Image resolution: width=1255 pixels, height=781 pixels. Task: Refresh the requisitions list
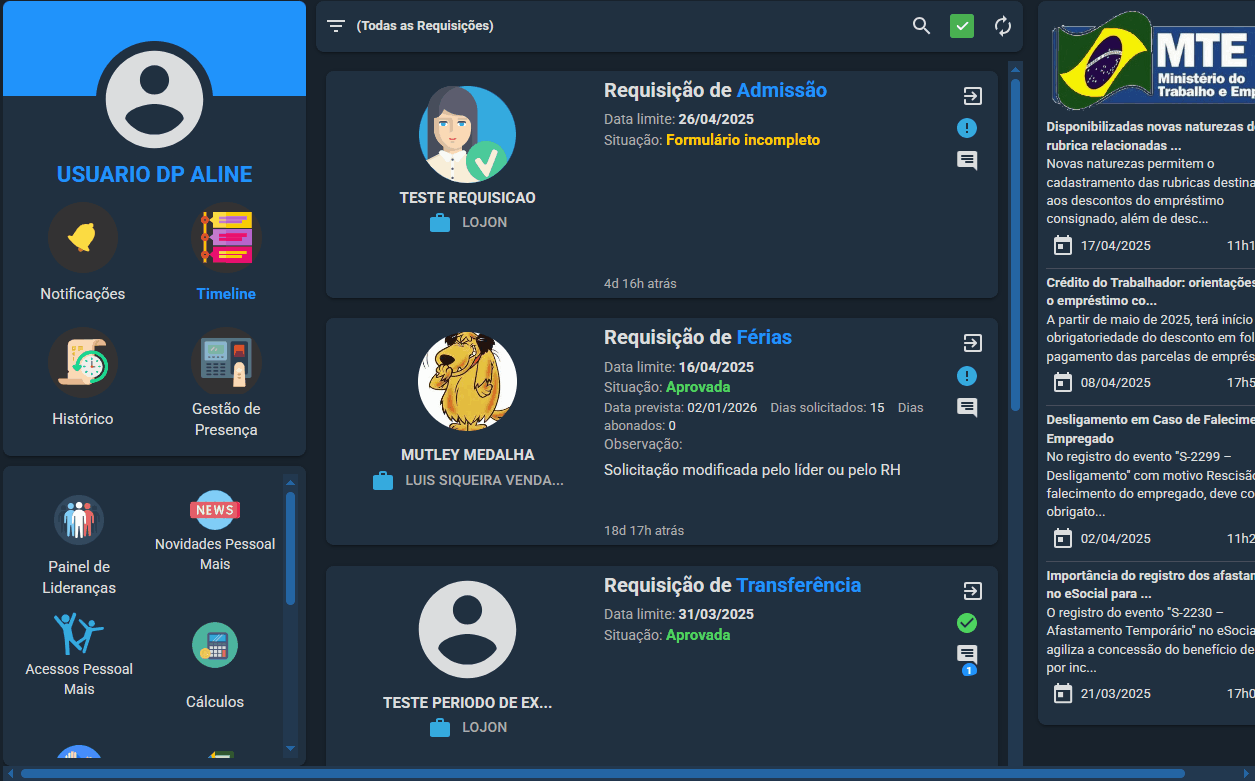click(x=1003, y=26)
